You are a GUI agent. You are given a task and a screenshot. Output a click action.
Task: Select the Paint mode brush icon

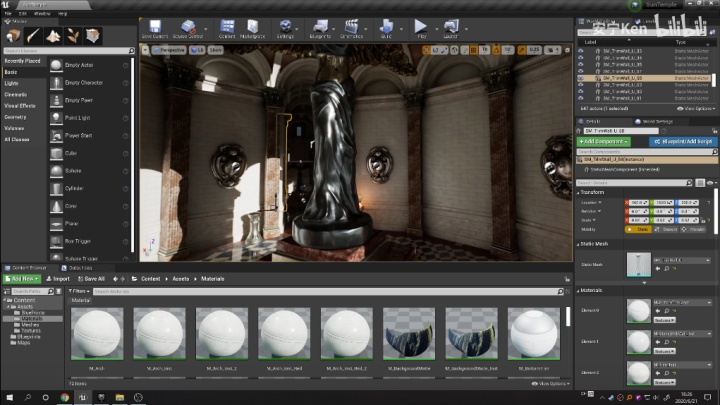(x=33, y=36)
